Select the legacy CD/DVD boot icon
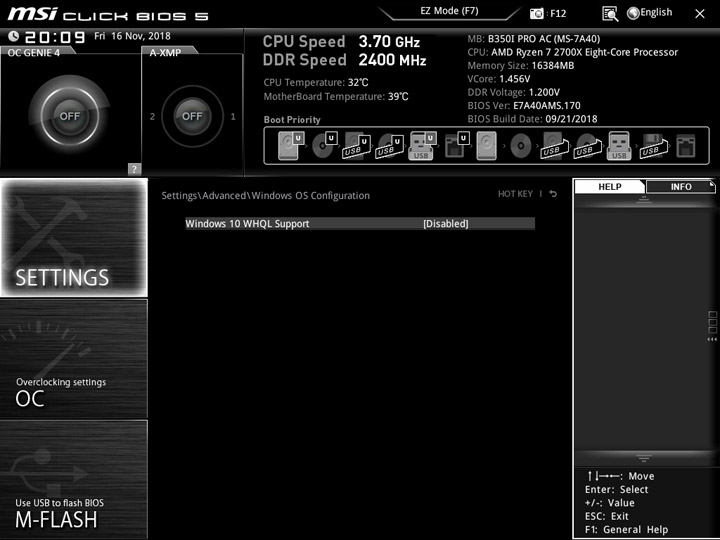This screenshot has height=540, width=720. [520, 146]
